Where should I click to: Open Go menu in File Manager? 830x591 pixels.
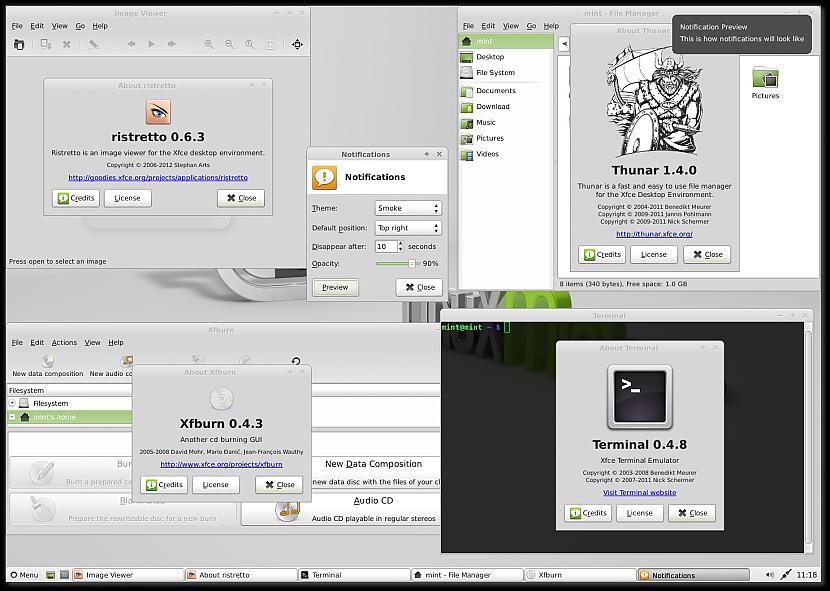[531, 25]
